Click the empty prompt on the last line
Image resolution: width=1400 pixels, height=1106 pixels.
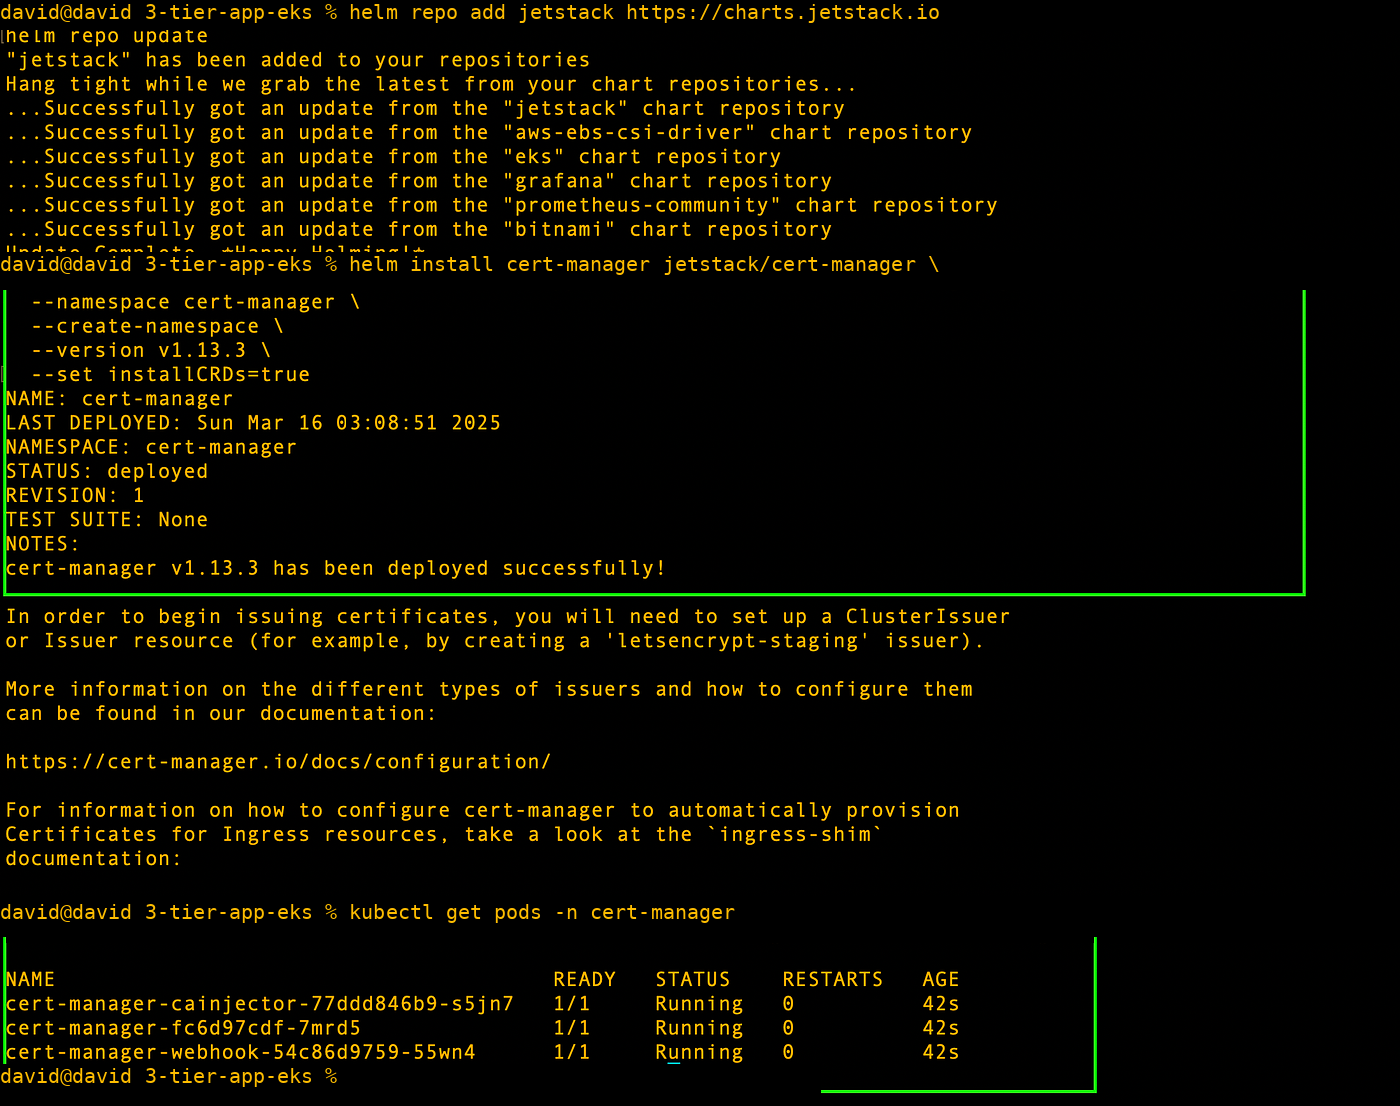169,1077
